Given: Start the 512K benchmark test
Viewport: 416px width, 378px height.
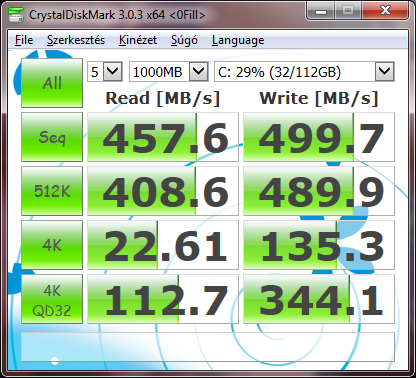Looking at the screenshot, I should [52, 191].
